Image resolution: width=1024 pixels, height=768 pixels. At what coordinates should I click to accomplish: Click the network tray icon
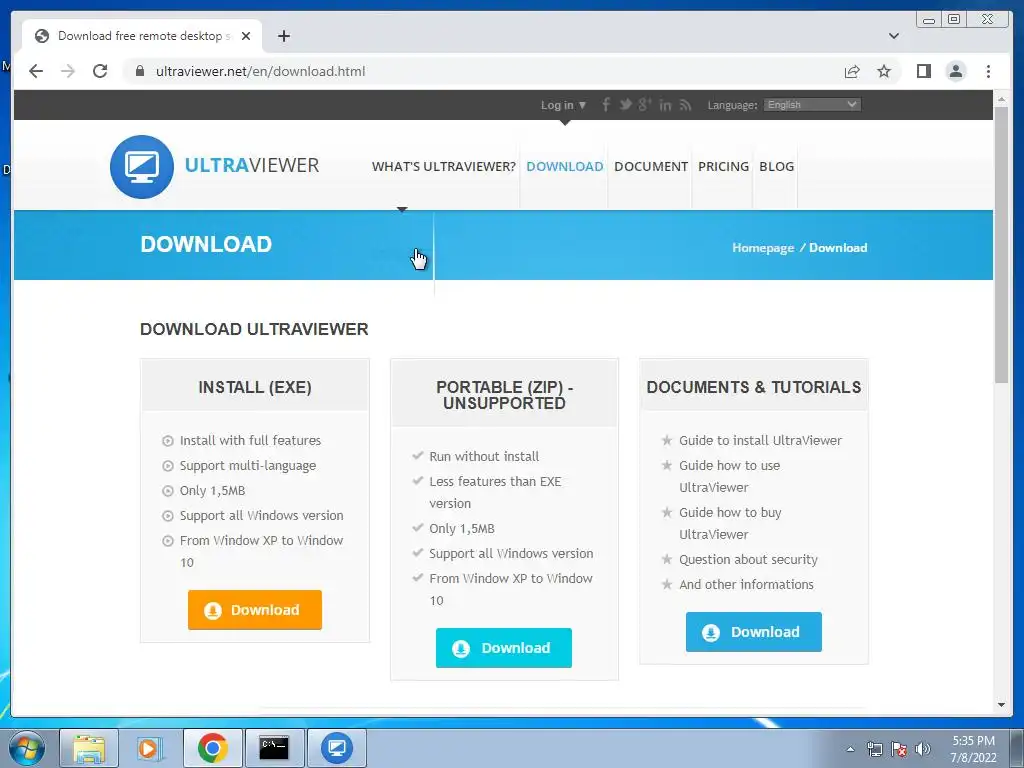[x=874, y=749]
